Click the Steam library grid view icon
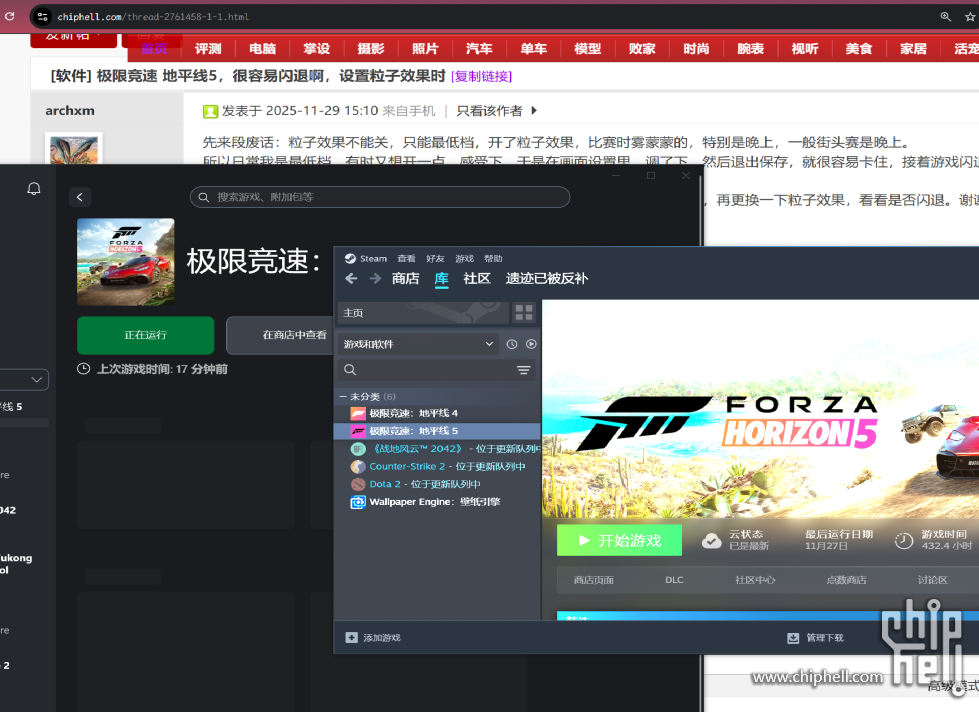Screen dimensions: 979x712 pos(524,313)
